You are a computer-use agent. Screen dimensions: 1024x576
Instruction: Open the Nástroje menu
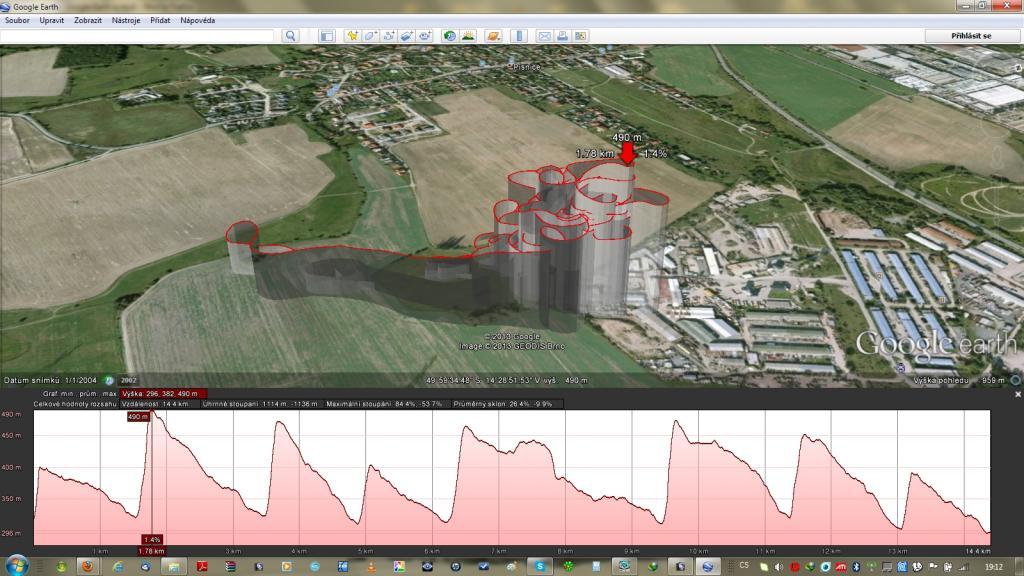pos(125,20)
